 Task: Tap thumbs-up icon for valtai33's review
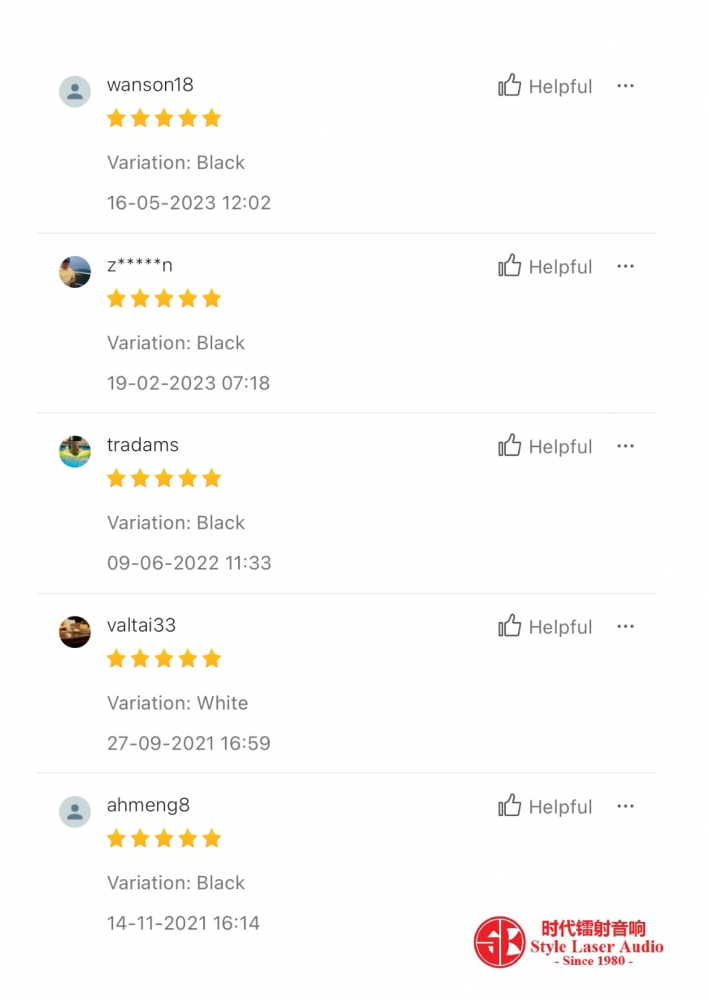(x=509, y=626)
